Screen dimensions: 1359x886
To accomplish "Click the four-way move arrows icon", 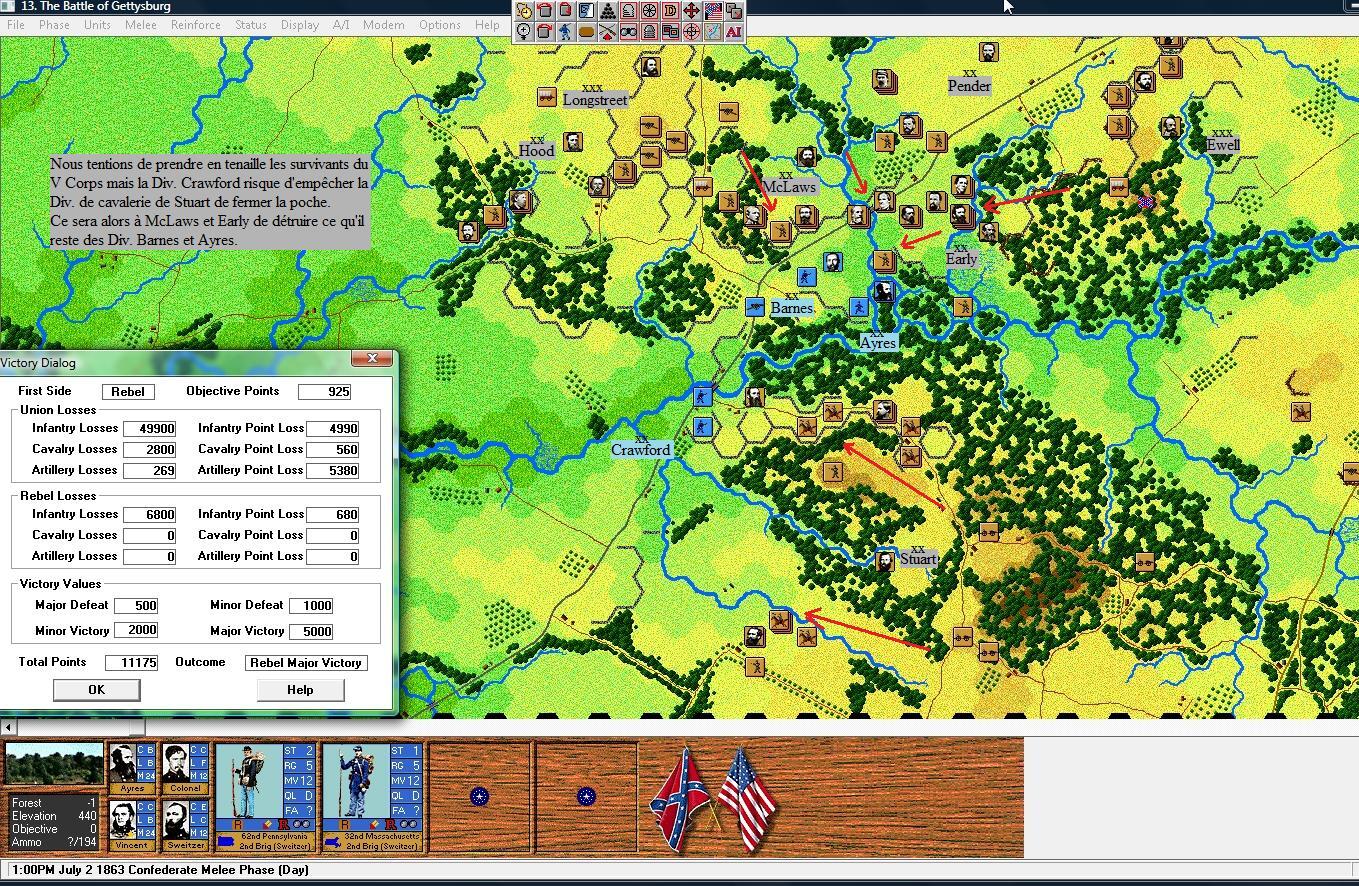I will [x=691, y=11].
